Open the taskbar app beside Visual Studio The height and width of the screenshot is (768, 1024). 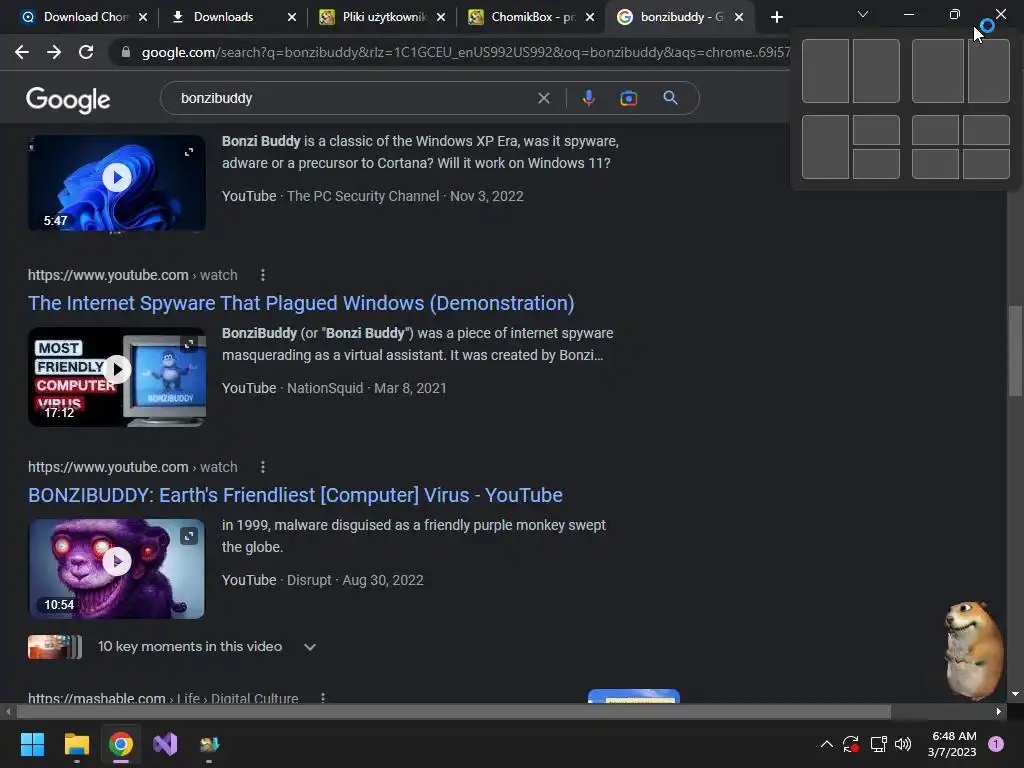point(210,744)
